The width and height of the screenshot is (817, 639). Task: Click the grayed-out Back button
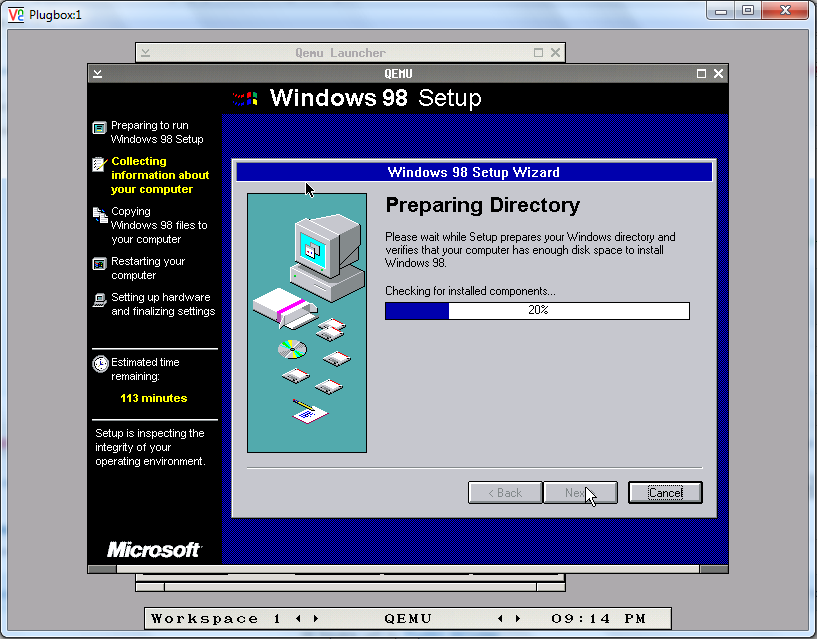(505, 493)
